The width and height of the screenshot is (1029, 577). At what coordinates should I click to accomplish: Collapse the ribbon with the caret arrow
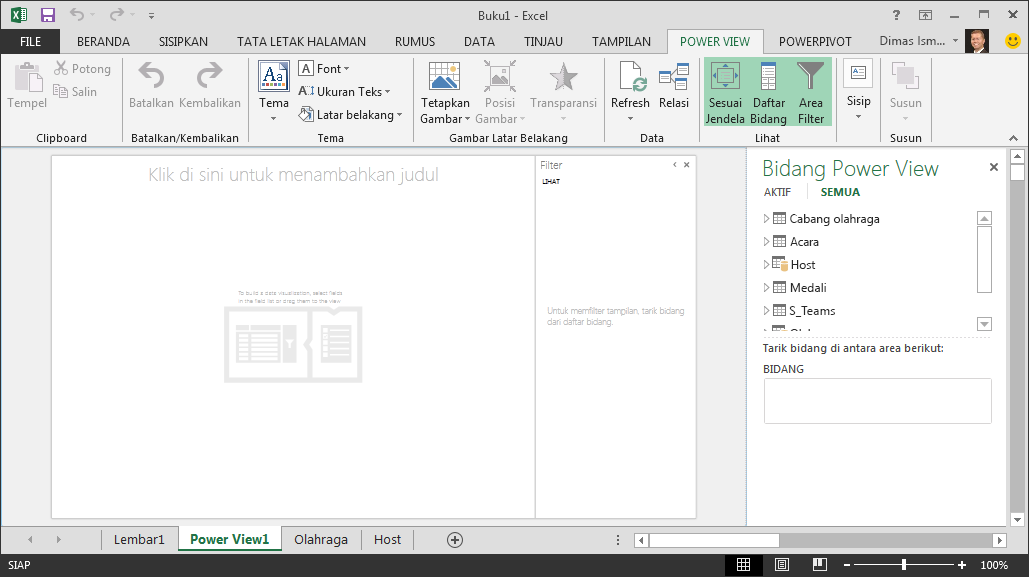pyautogui.click(x=1013, y=138)
